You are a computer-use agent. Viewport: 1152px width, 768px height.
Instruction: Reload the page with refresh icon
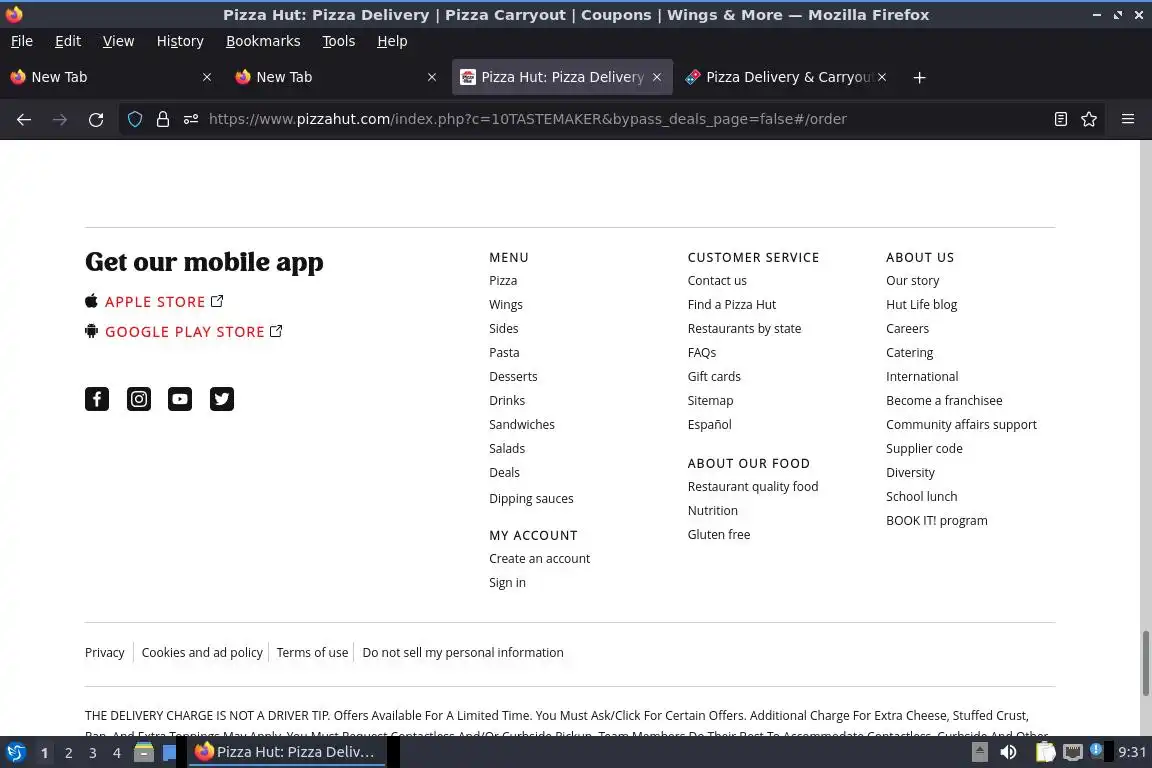[96, 119]
